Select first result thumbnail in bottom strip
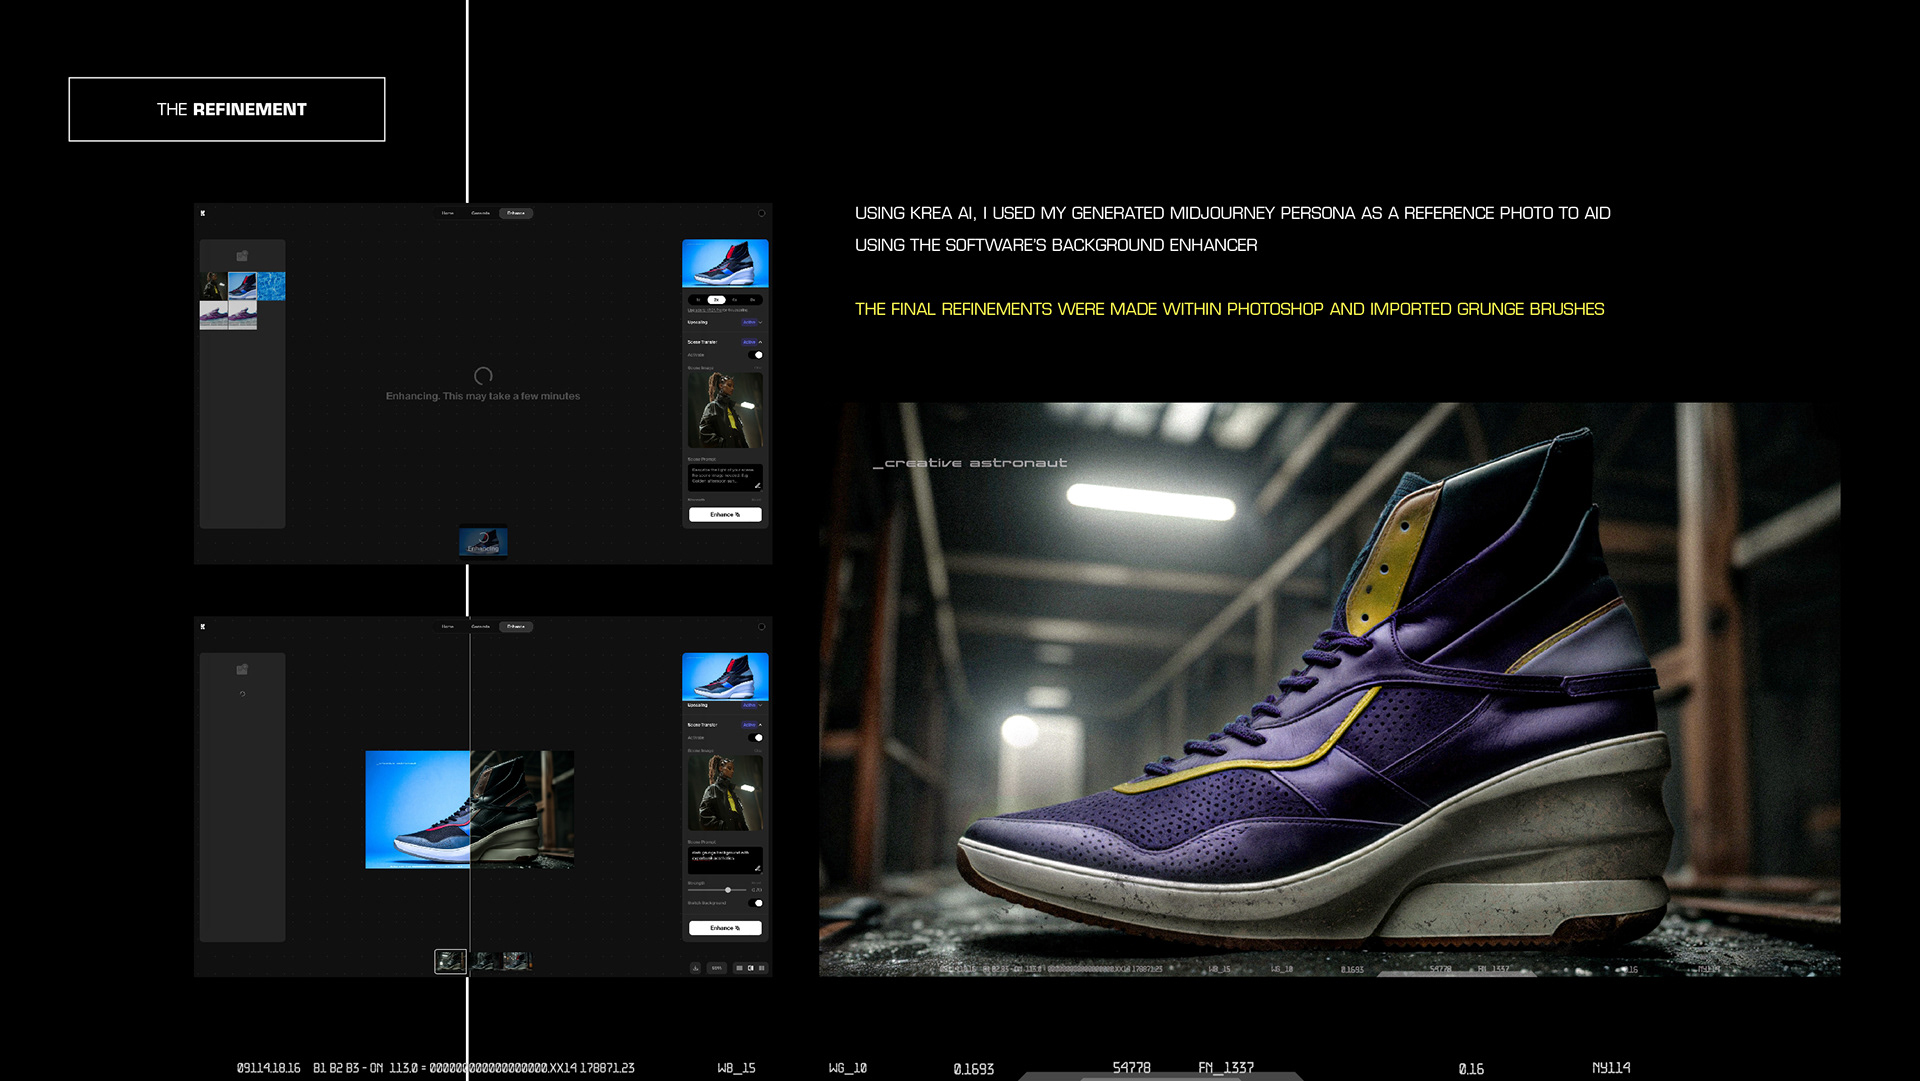1920x1081 pixels. click(450, 961)
